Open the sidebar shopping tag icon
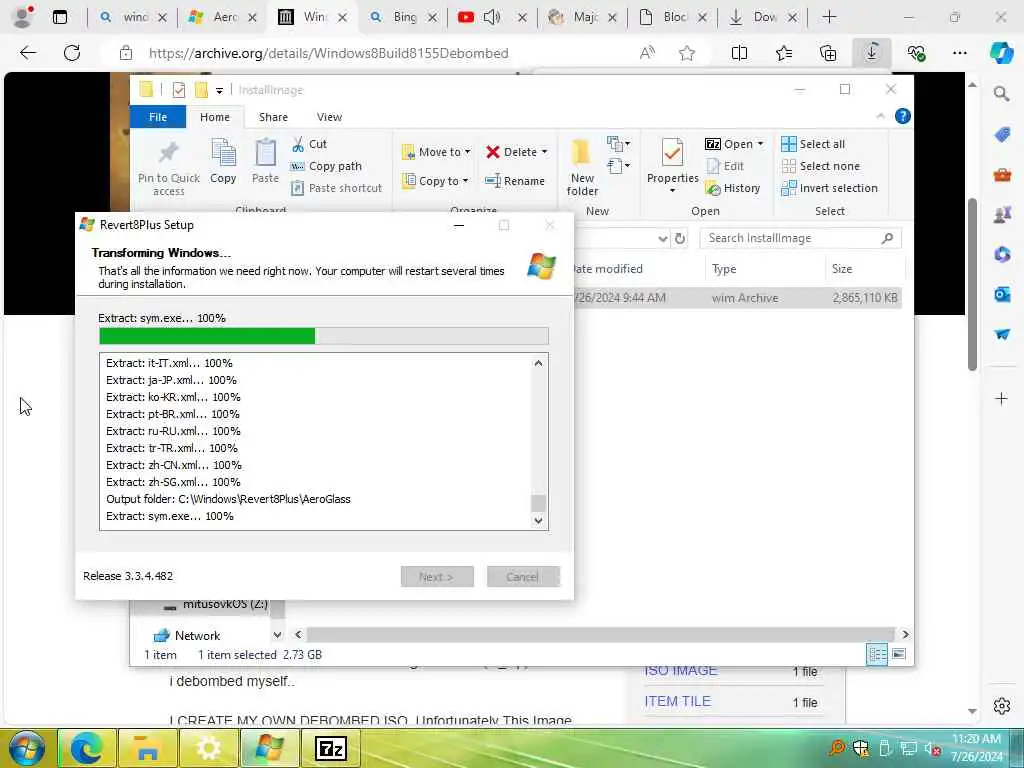 pyautogui.click(x=1002, y=135)
